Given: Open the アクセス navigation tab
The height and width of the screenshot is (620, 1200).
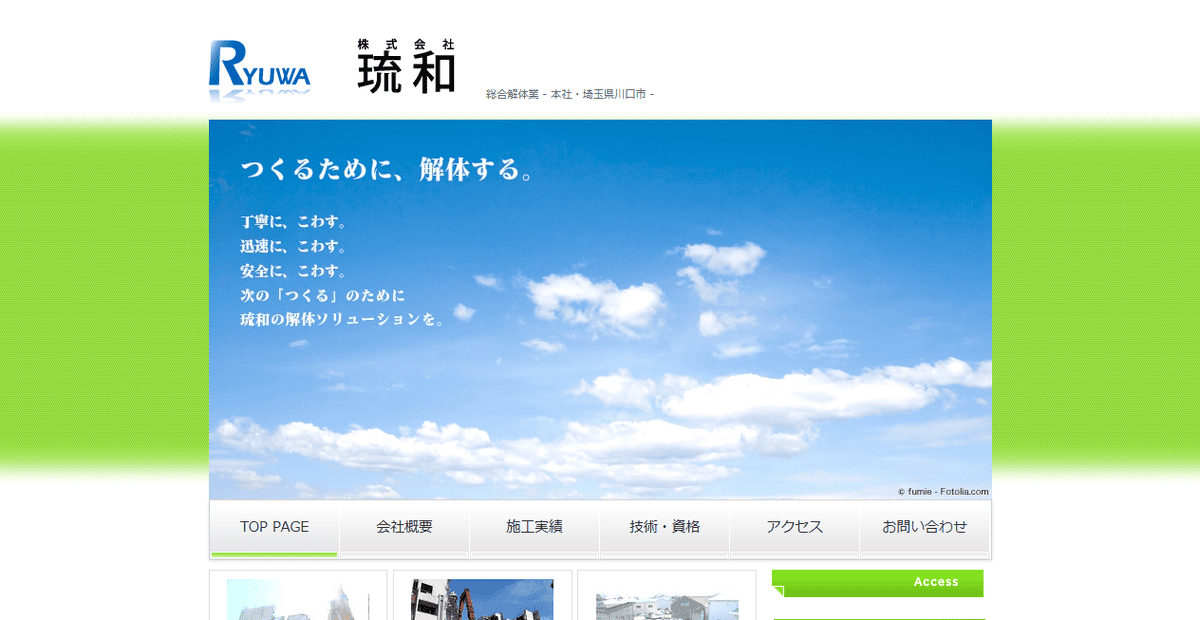Looking at the screenshot, I should pyautogui.click(x=794, y=527).
